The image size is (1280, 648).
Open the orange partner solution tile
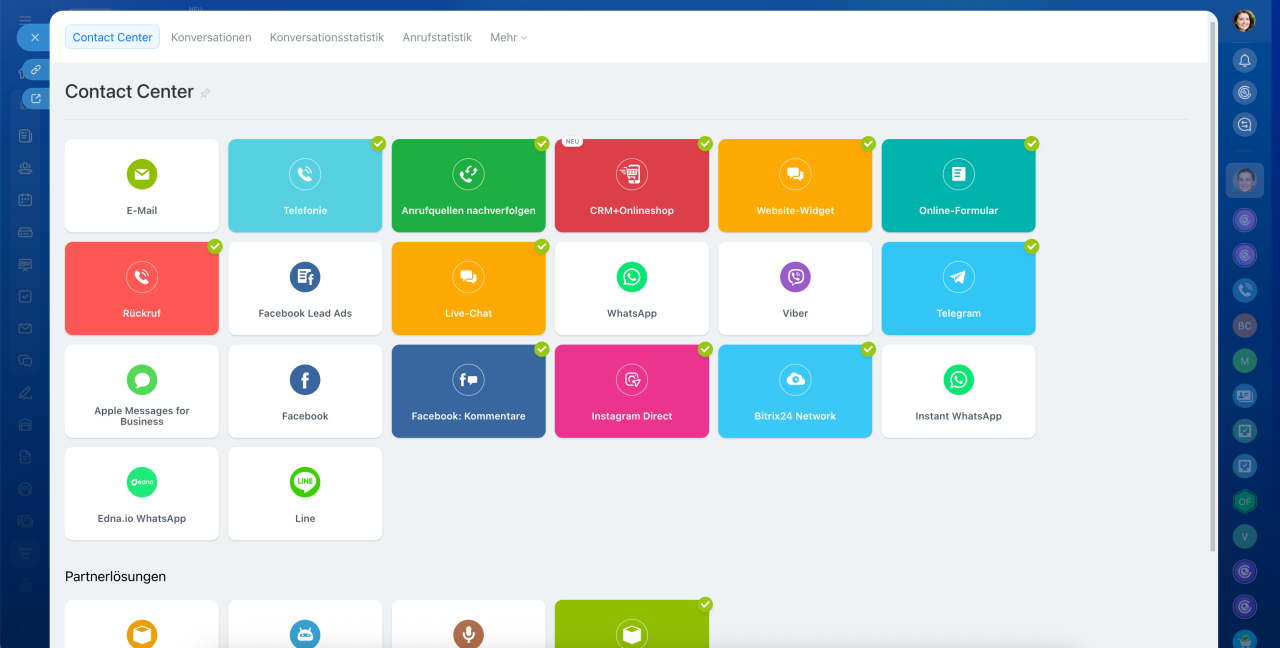point(141,624)
